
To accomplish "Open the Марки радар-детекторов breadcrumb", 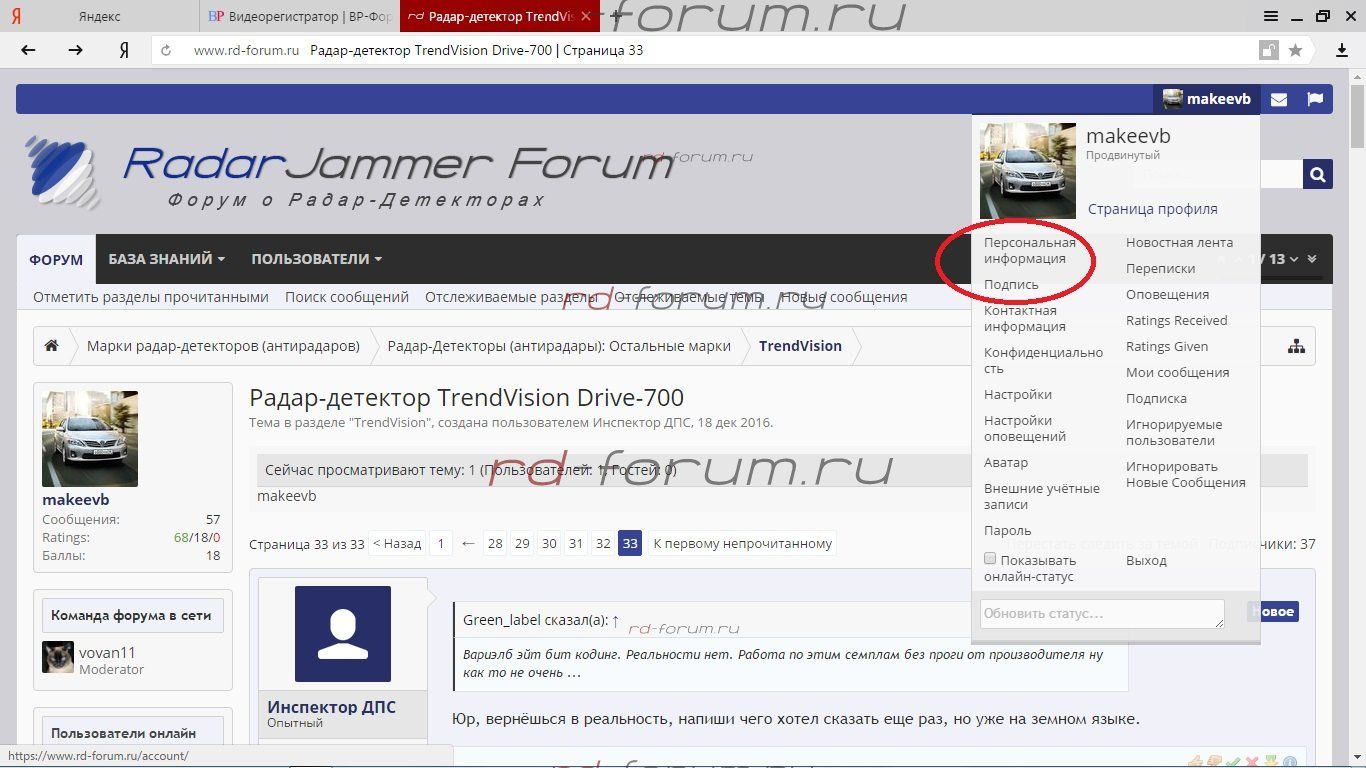I will [x=223, y=346].
